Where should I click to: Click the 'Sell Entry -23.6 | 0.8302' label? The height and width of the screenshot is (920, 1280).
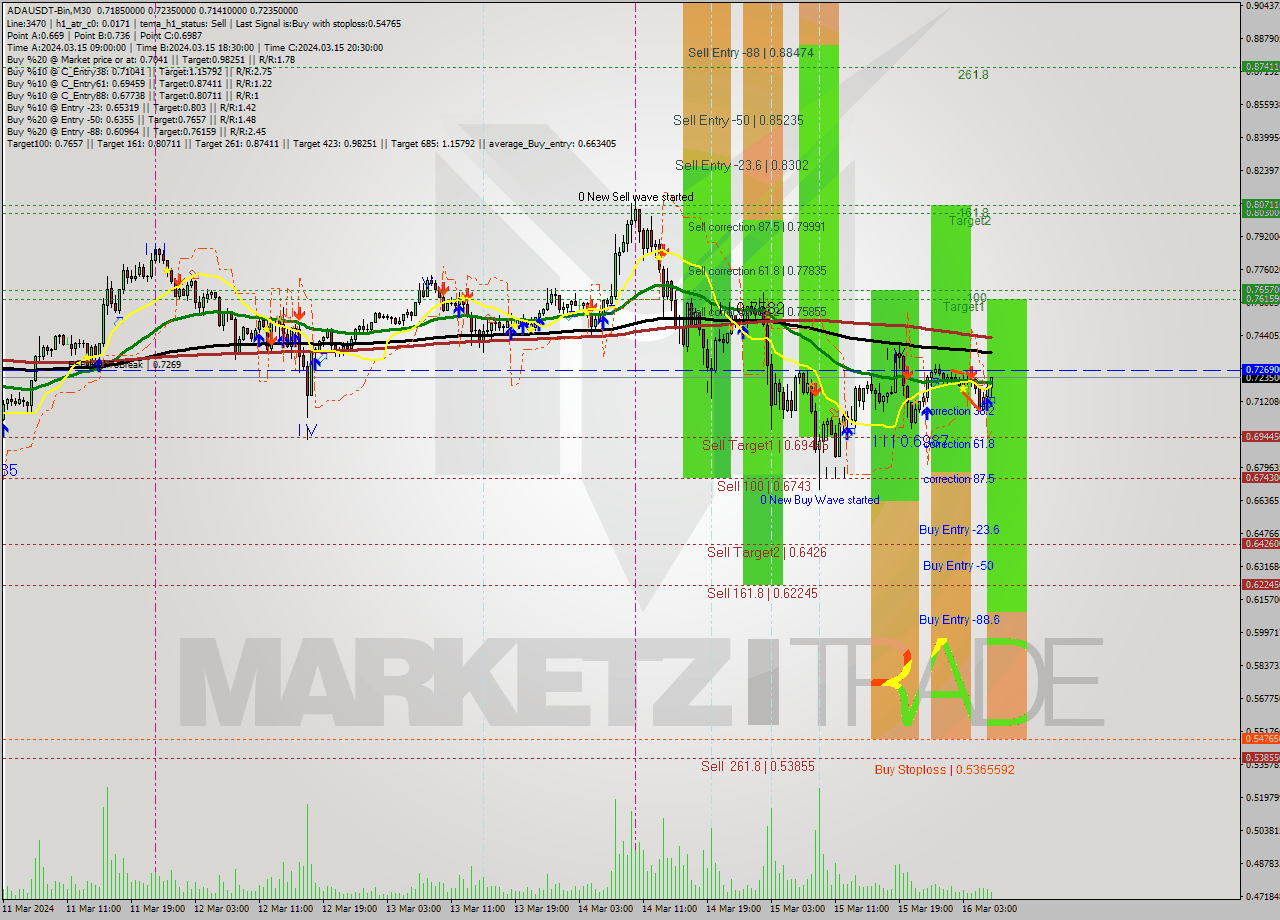click(x=742, y=165)
